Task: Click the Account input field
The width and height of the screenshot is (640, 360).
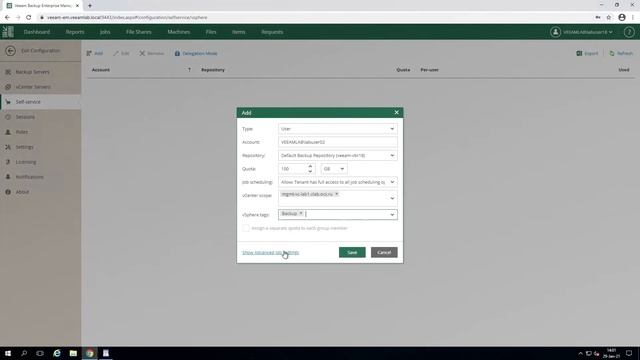Action: (338, 142)
